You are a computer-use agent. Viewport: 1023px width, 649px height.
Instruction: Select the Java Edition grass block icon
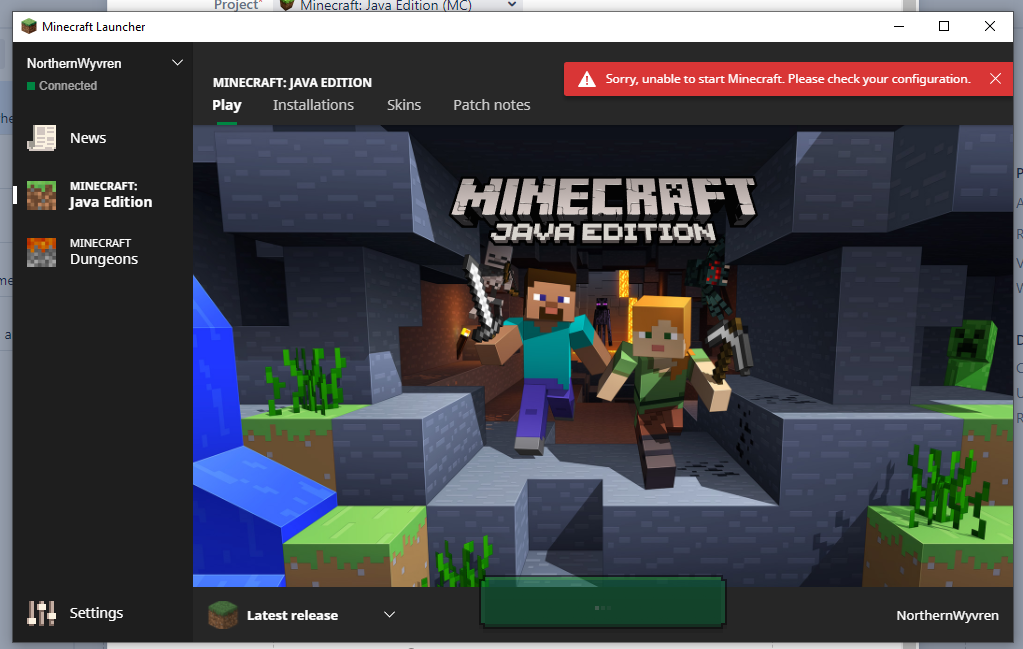(42, 194)
